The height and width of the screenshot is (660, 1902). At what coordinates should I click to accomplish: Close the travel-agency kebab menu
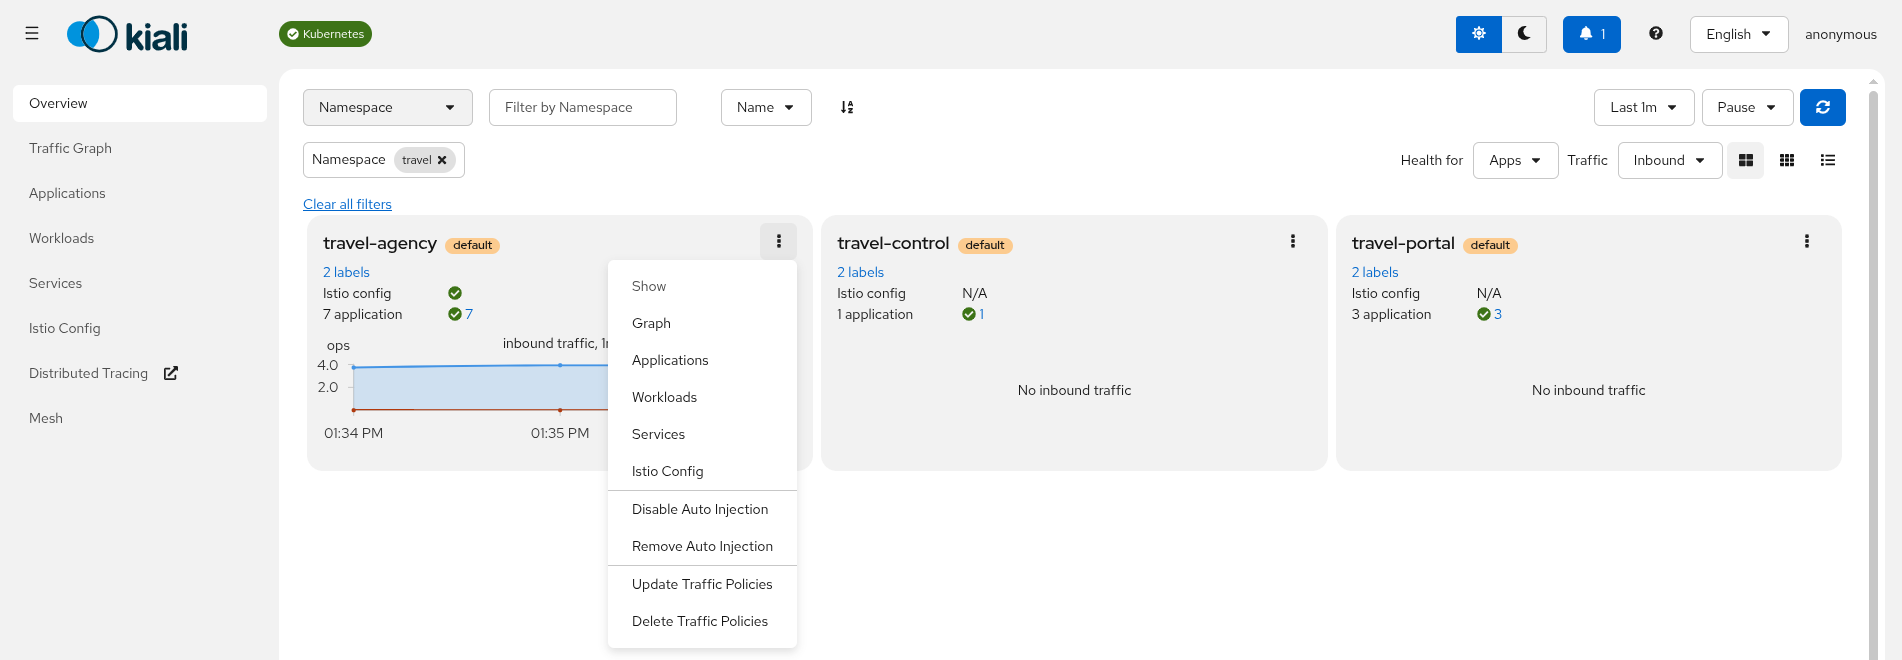(778, 241)
